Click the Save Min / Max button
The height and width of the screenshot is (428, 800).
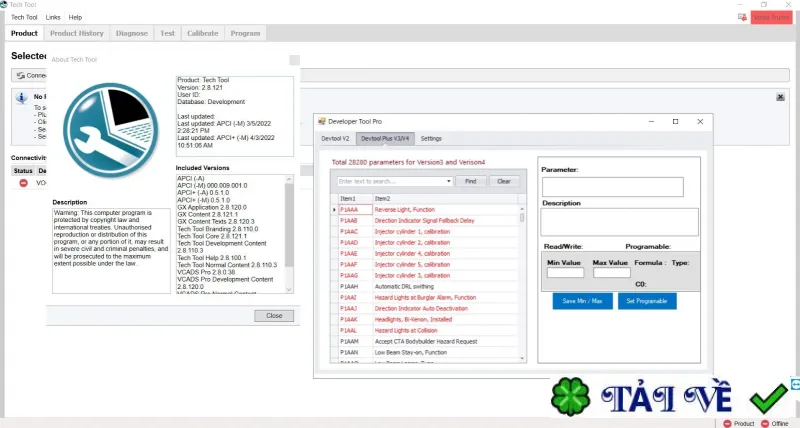click(582, 301)
